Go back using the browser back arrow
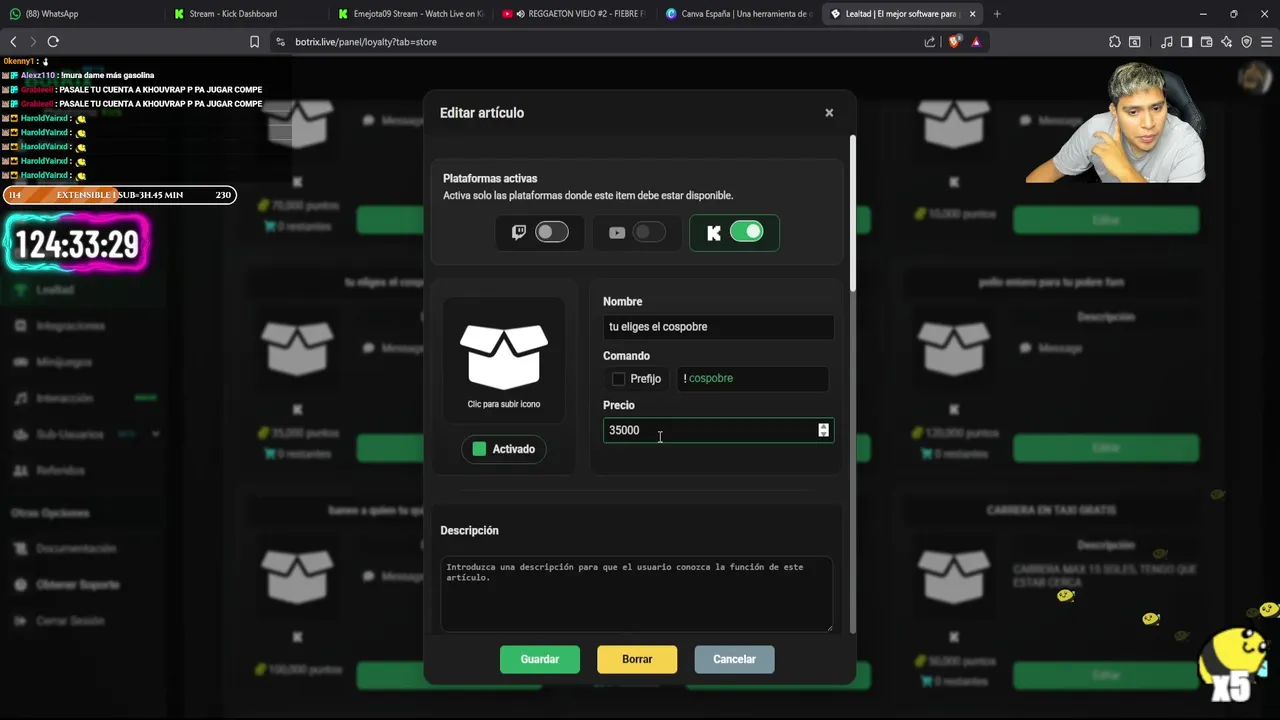This screenshot has width=1280, height=720. click(x=13, y=41)
